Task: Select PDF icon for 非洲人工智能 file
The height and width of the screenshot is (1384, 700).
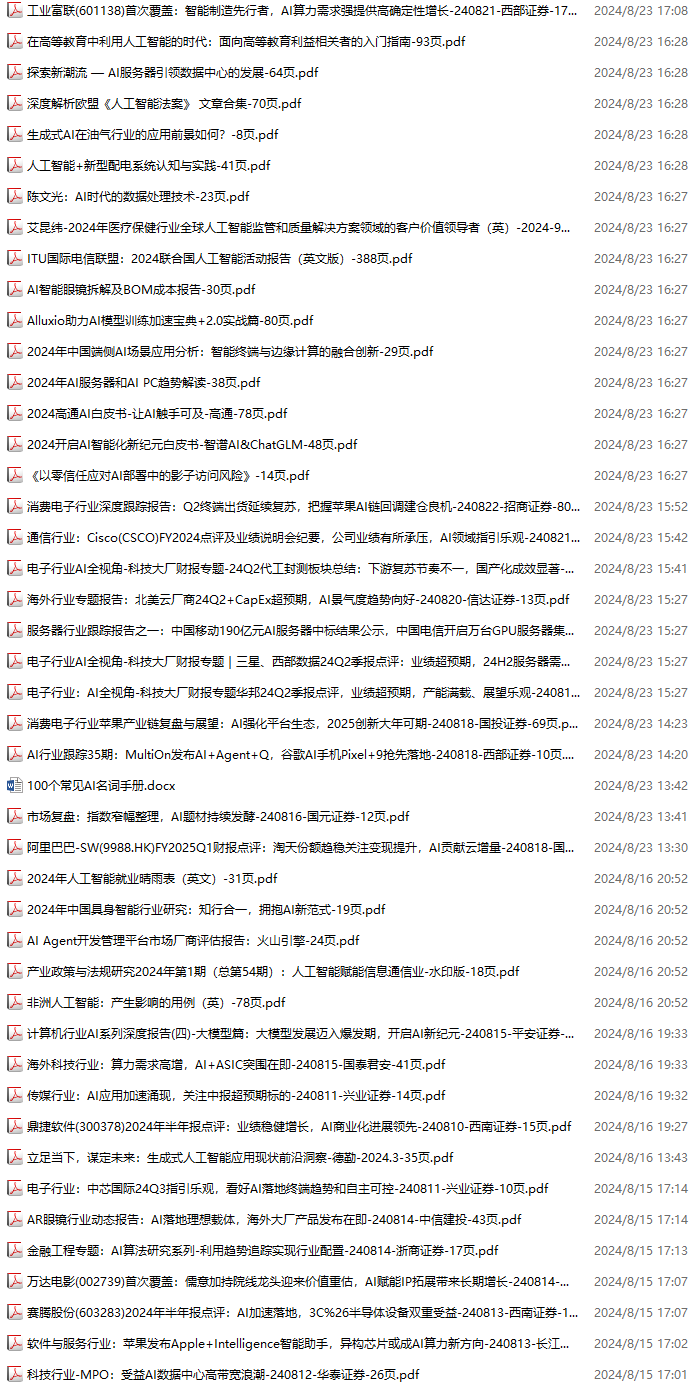Action: click(14, 1002)
